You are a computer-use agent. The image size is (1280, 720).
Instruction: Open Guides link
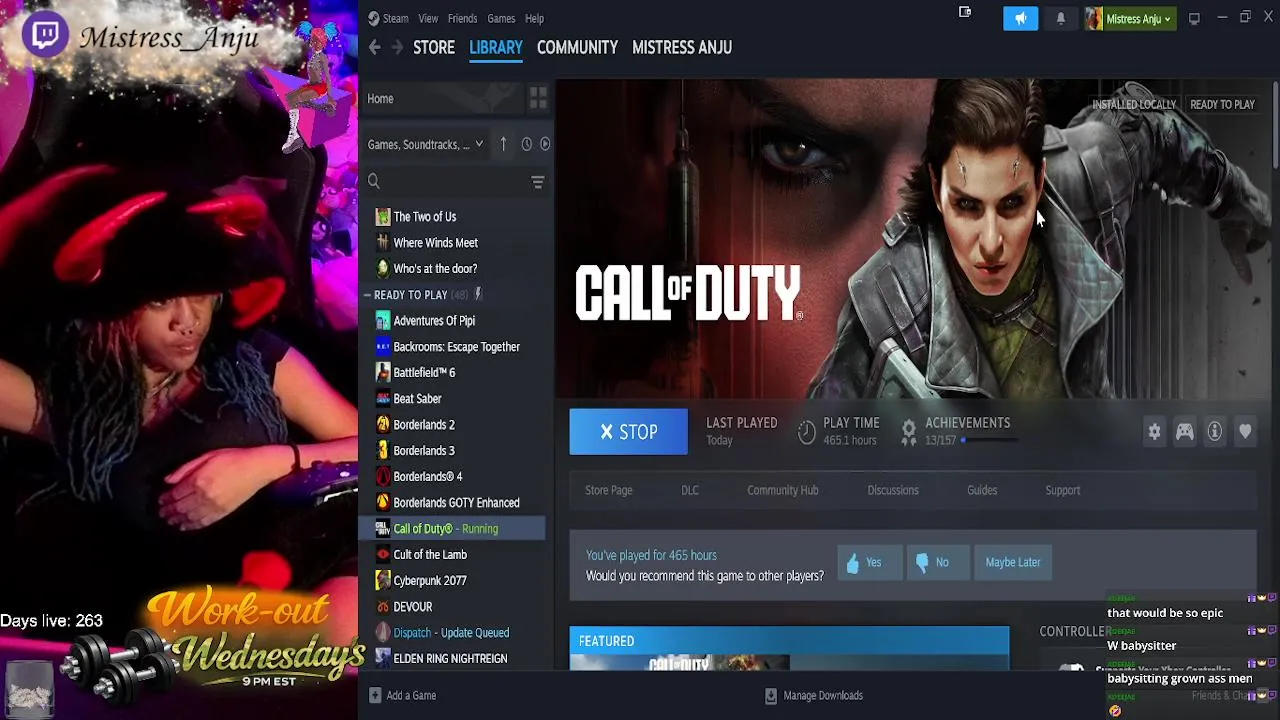982,490
